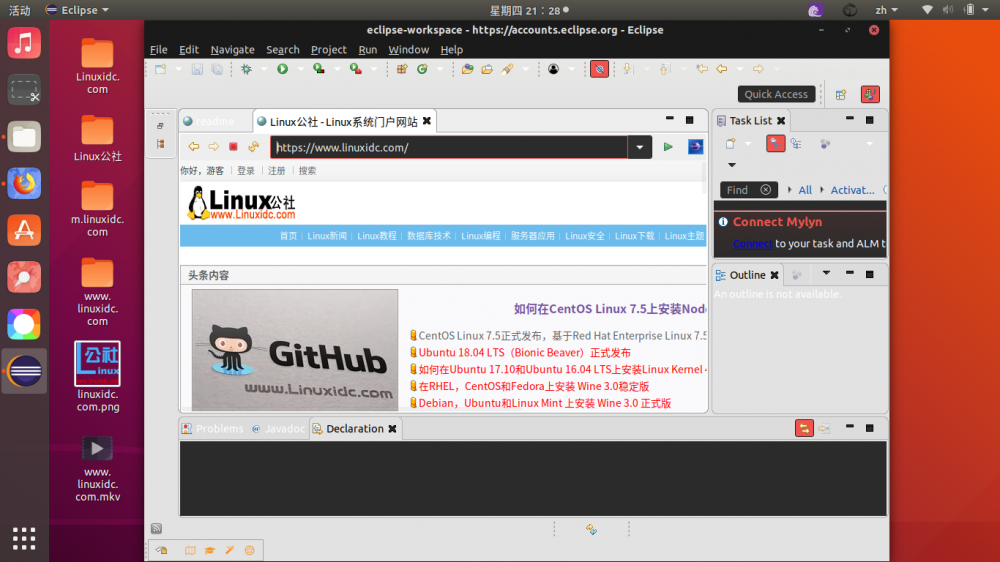Screen dimensions: 1000x562
Task: Launch Debug with the bug icon
Action: click(x=246, y=69)
